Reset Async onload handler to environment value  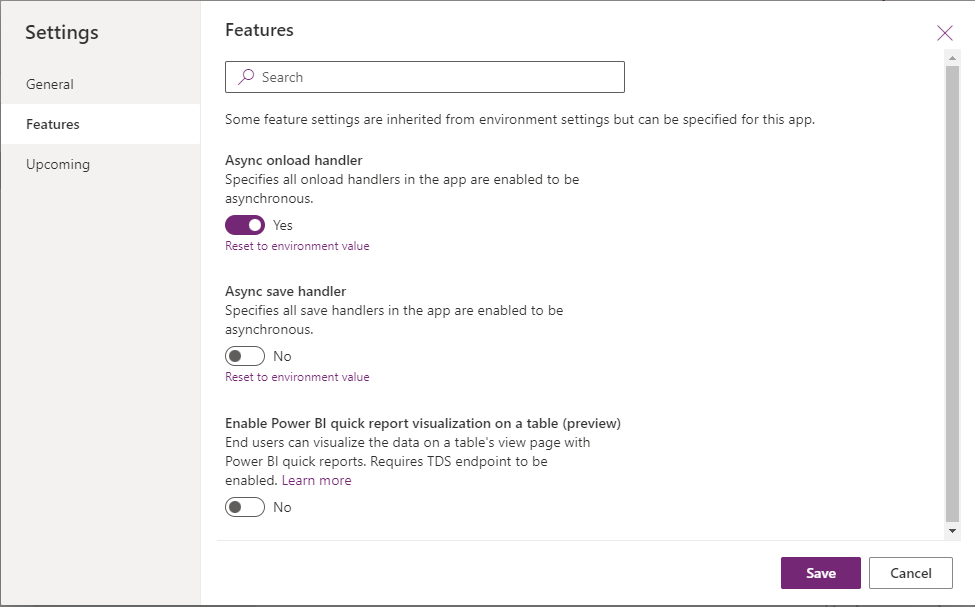coord(297,245)
